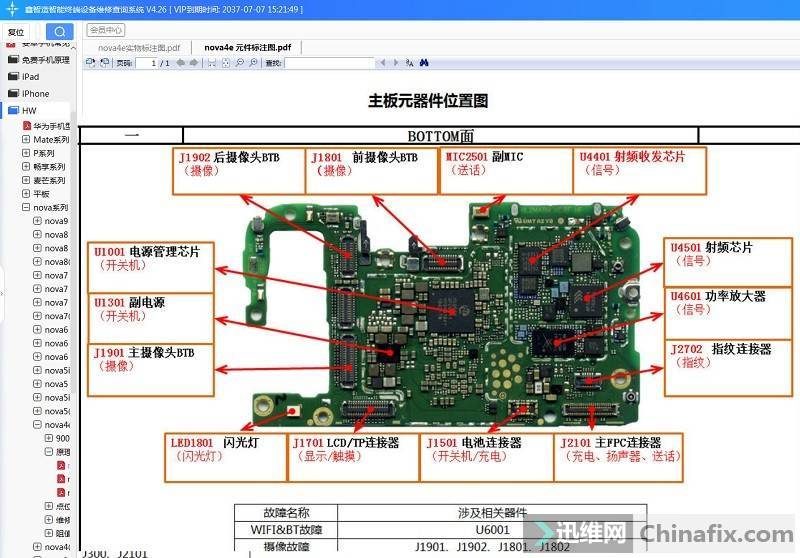Click the sidebar collapse arrow on left edge
This screenshot has height=558, width=800.
tap(2, 293)
